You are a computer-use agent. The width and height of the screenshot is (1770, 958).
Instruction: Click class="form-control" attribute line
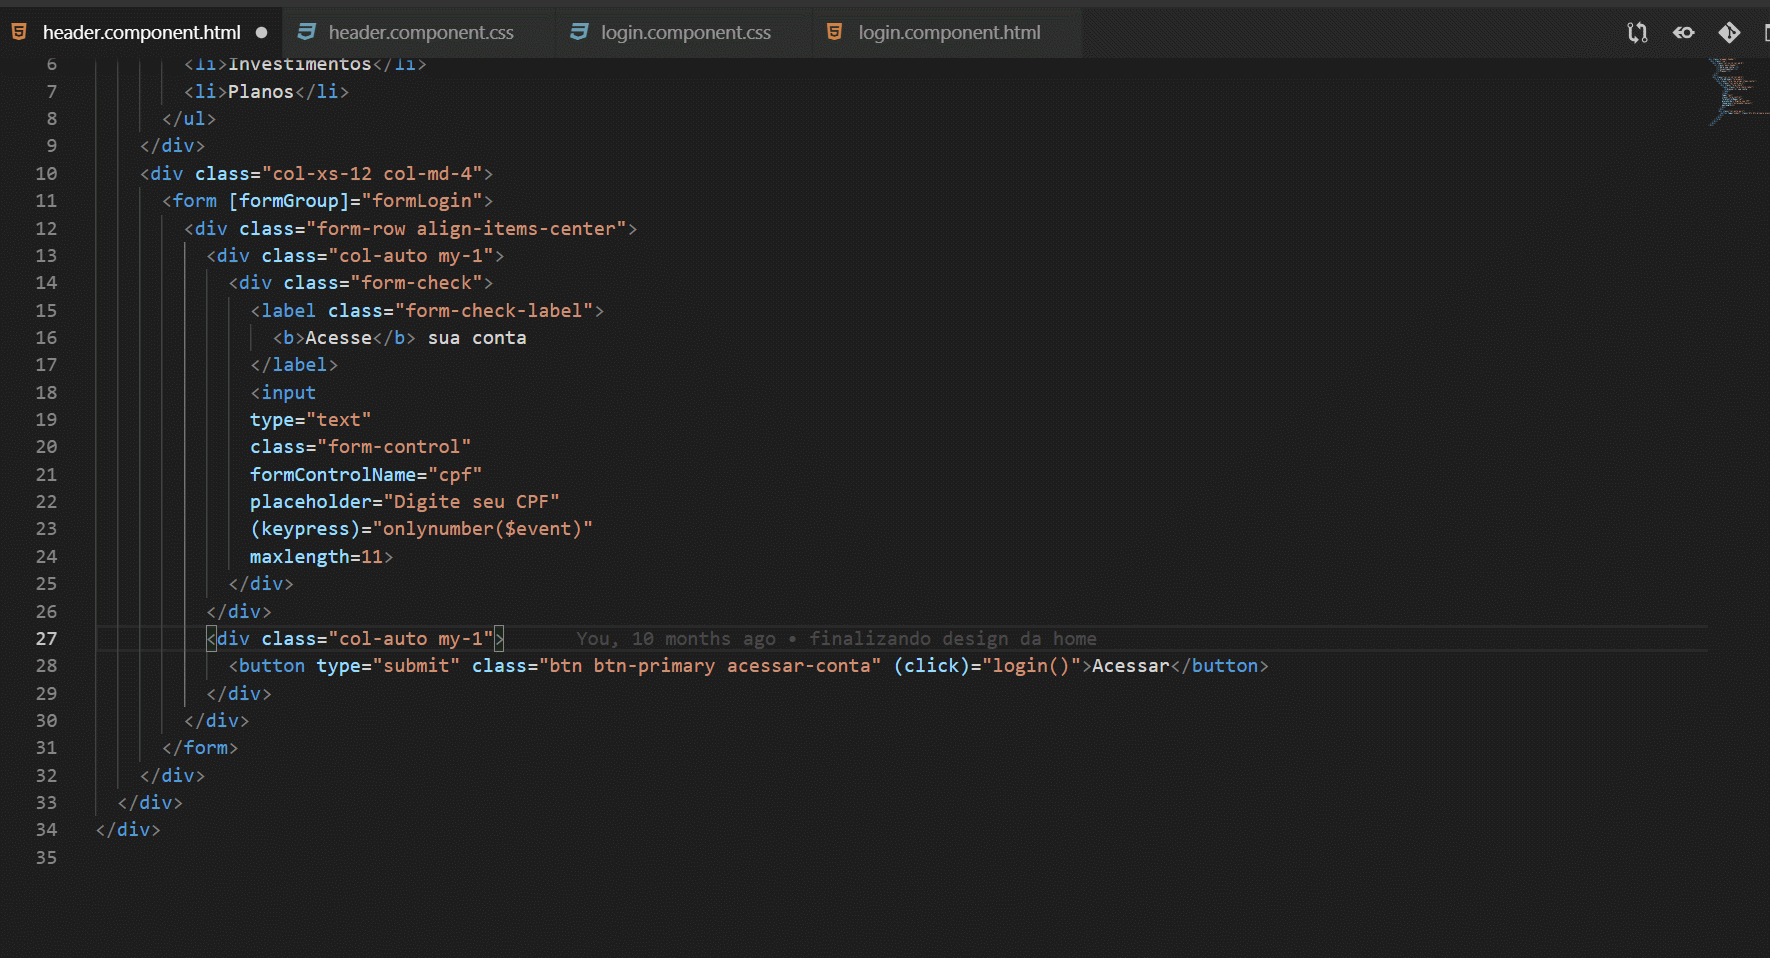point(361,446)
